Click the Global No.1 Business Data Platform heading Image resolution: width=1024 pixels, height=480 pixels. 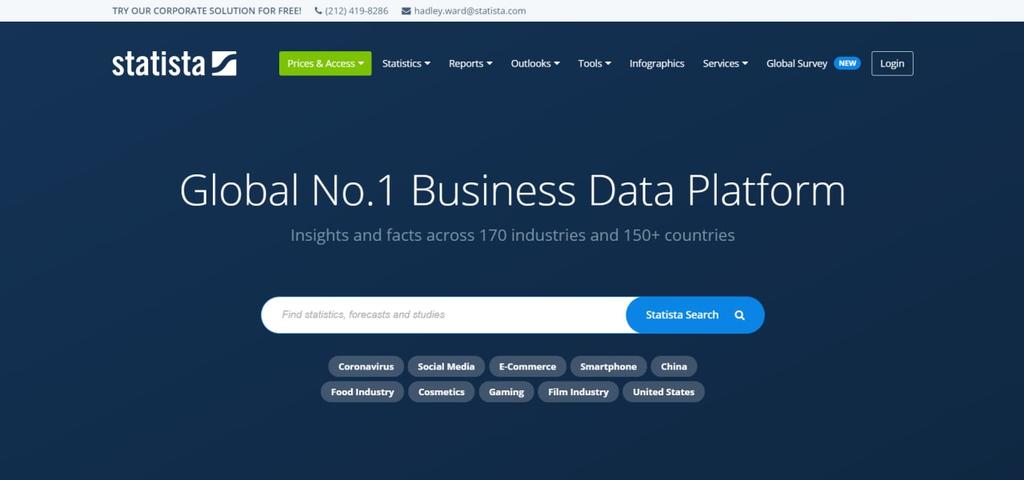513,191
